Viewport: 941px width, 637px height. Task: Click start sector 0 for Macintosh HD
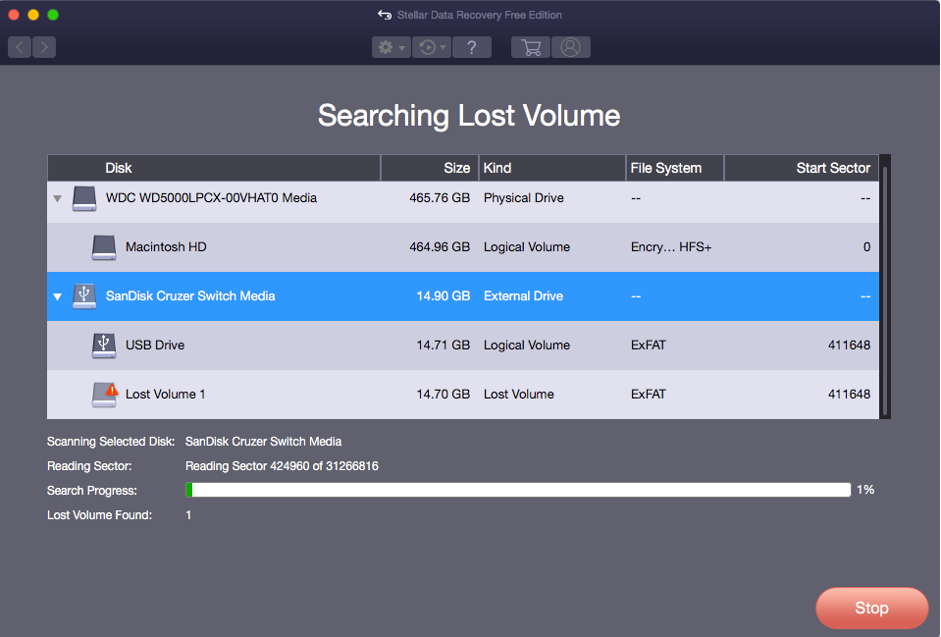tap(867, 247)
